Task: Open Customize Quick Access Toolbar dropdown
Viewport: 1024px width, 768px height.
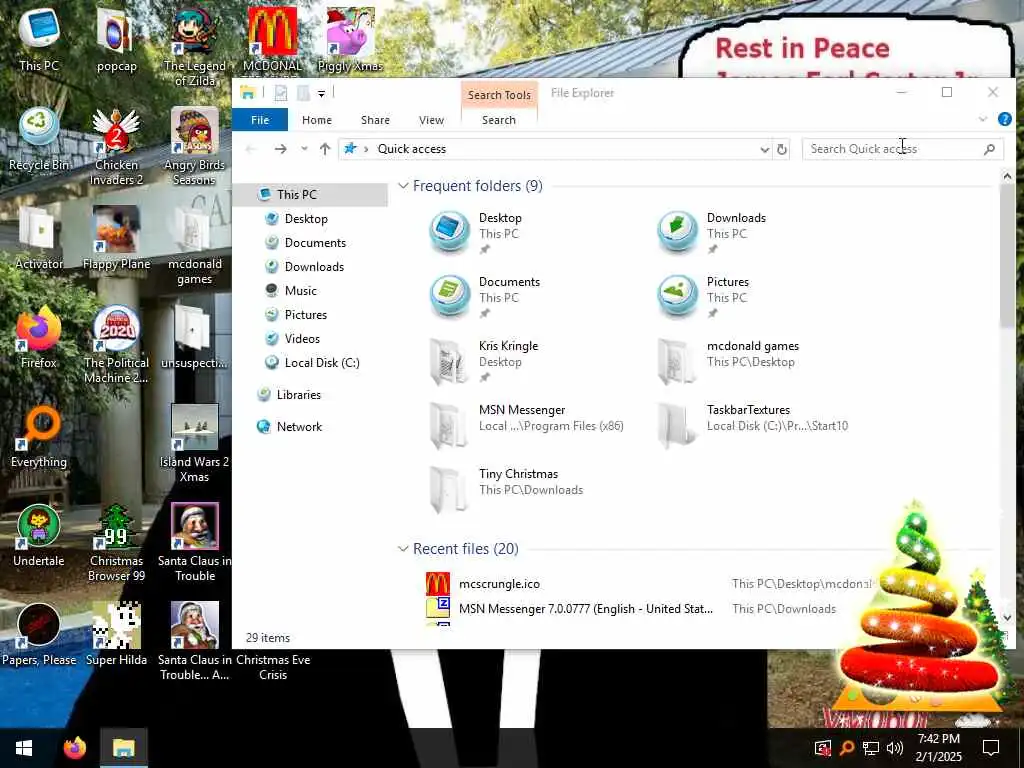Action: pyautogui.click(x=321, y=94)
